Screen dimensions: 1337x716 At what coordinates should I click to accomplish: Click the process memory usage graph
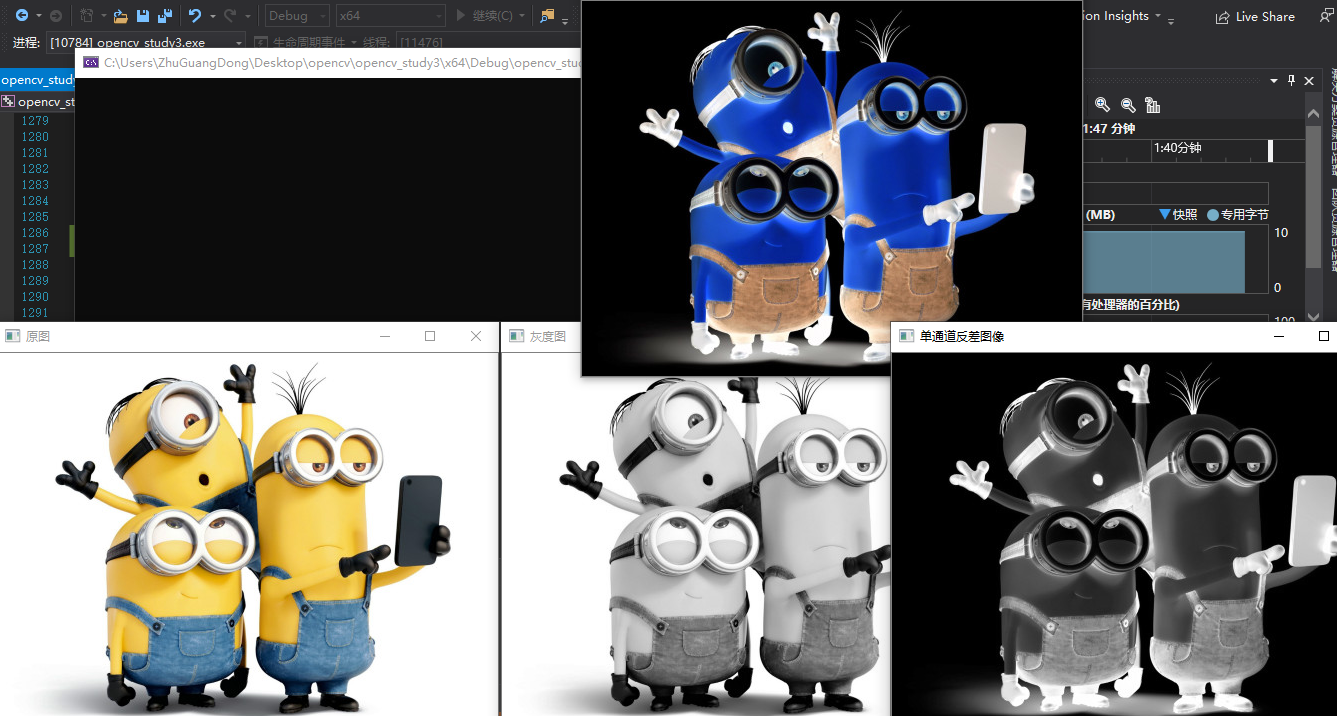point(1175,259)
